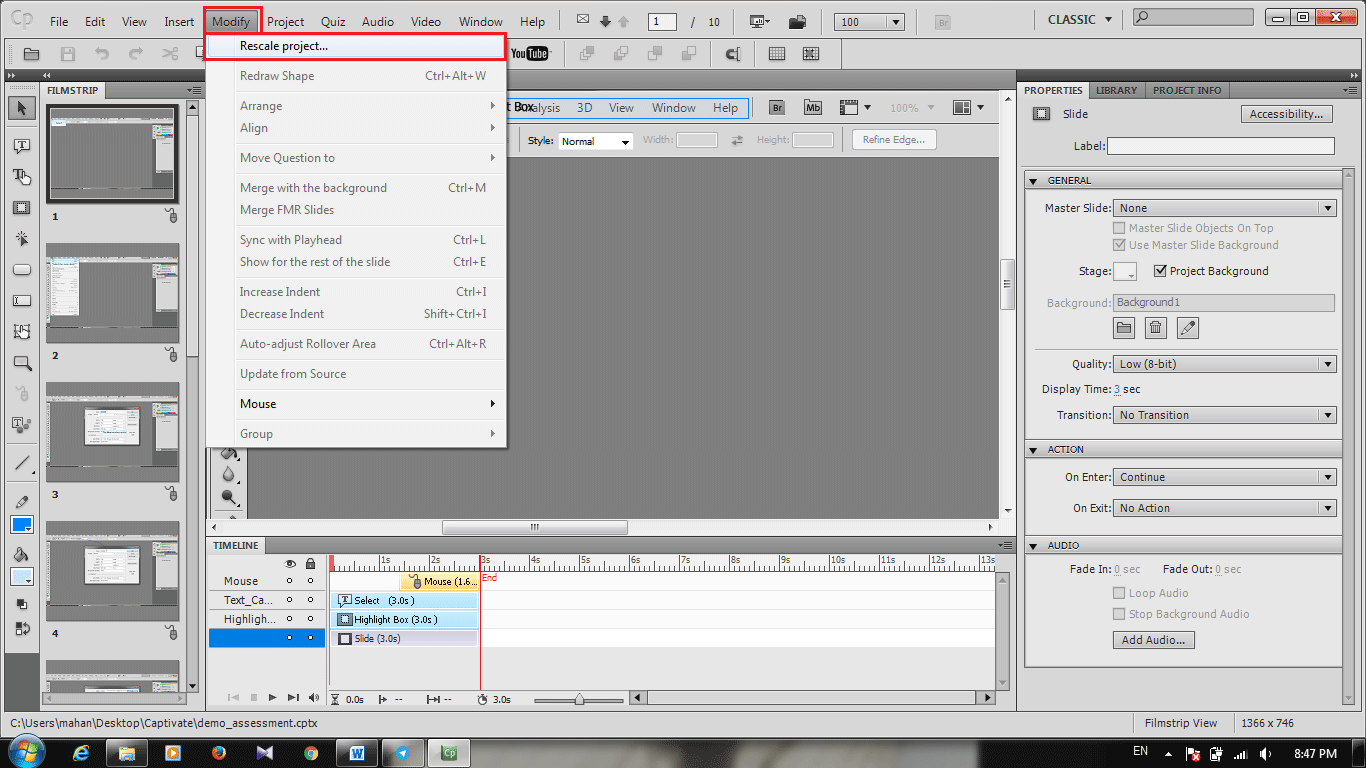Click the blue stroke color swatch
Screen dimensions: 1366x768
[x=22, y=525]
